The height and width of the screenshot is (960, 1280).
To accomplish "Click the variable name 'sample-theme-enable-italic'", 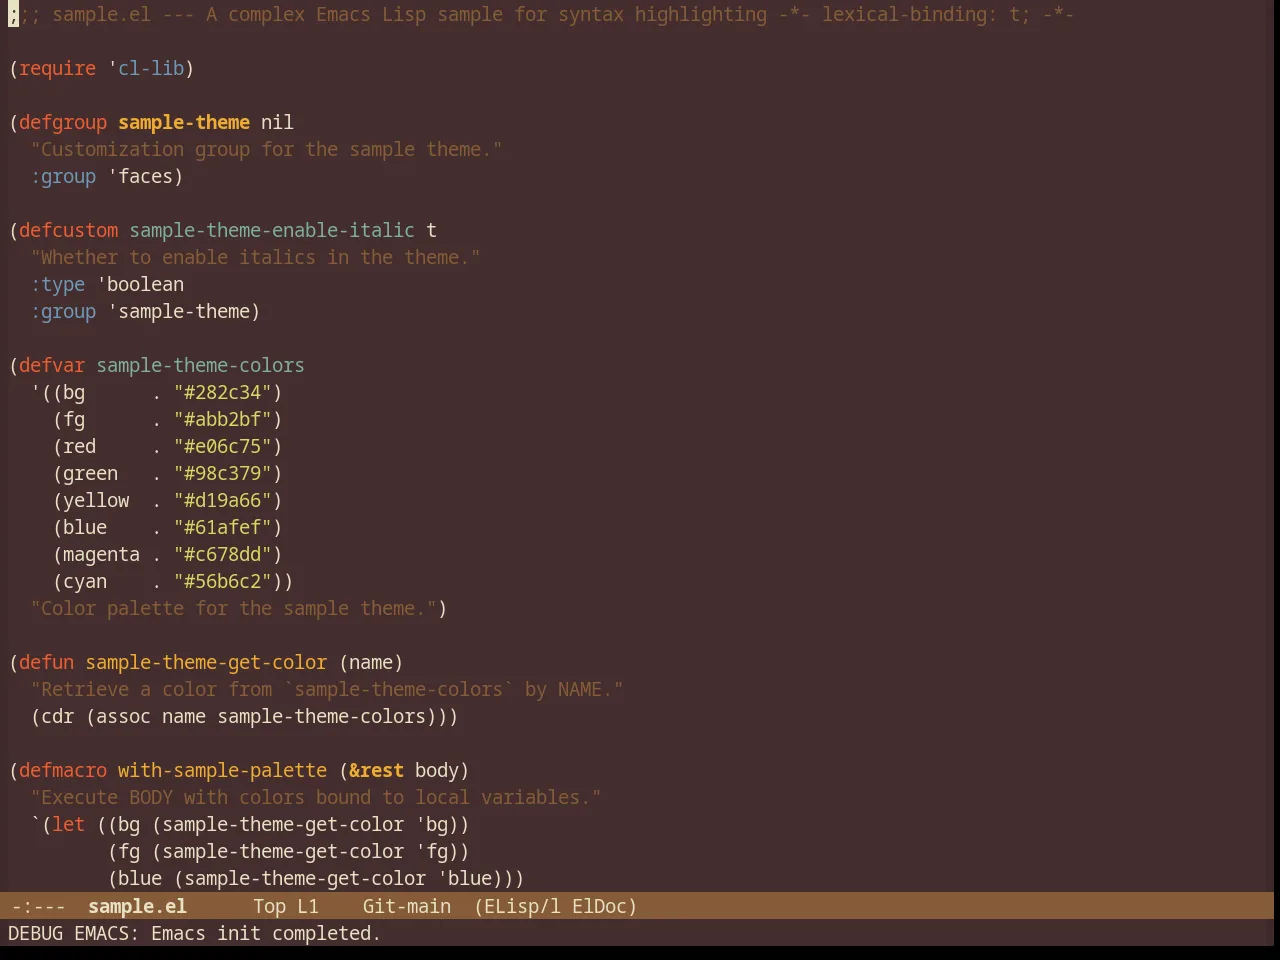I will pos(271,230).
